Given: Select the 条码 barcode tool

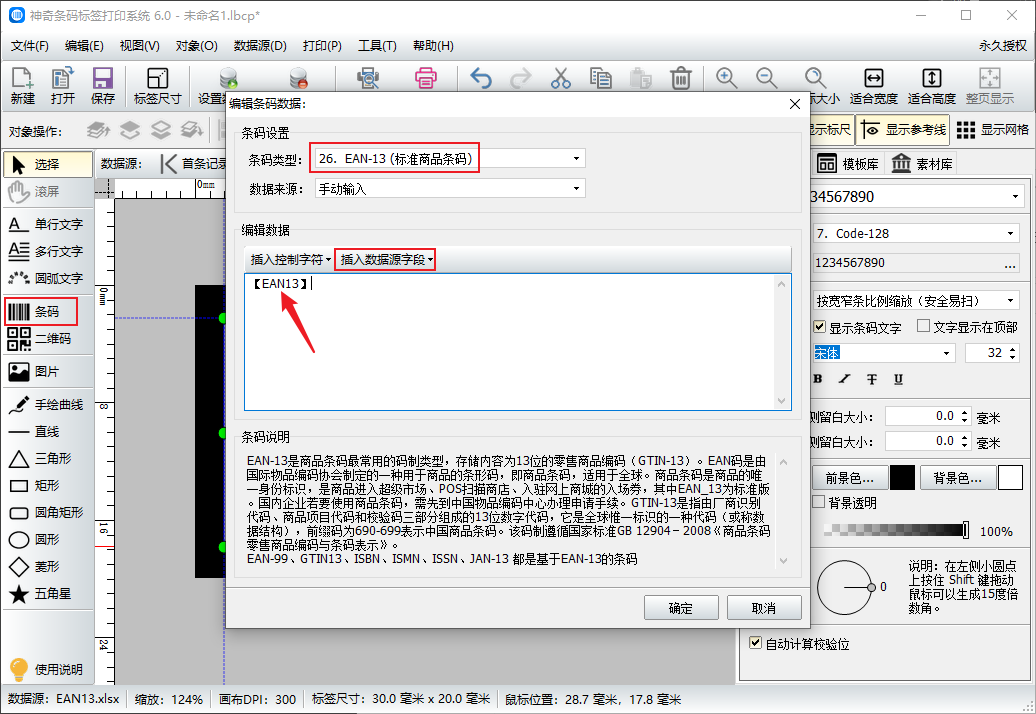Looking at the screenshot, I should coord(42,312).
